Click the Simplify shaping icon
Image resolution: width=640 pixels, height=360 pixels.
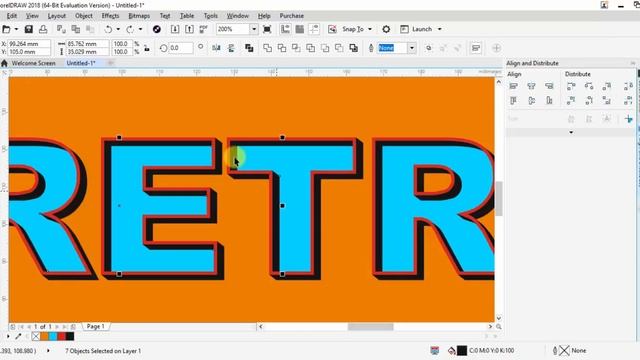(x=310, y=48)
